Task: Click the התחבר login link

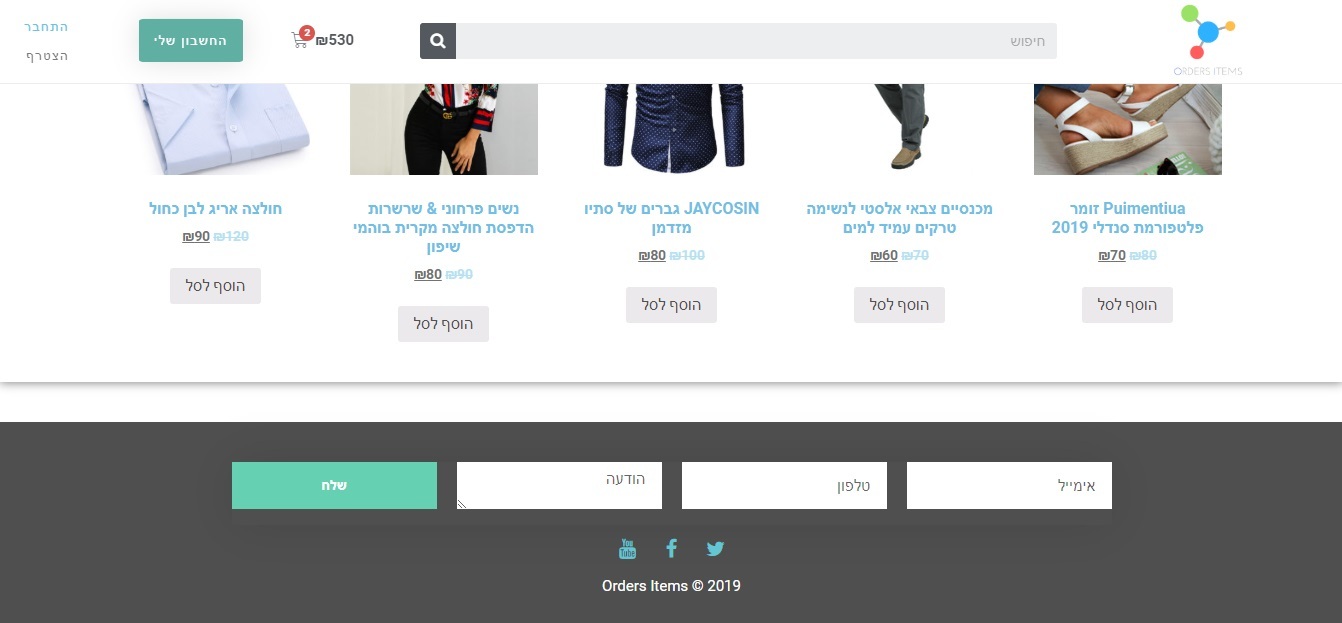Action: [x=47, y=26]
